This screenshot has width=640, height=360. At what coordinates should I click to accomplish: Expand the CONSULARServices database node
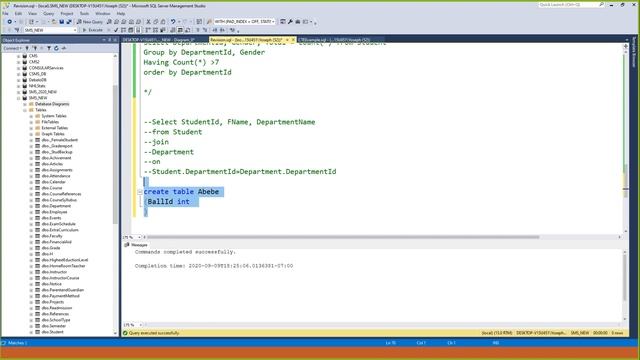18,68
